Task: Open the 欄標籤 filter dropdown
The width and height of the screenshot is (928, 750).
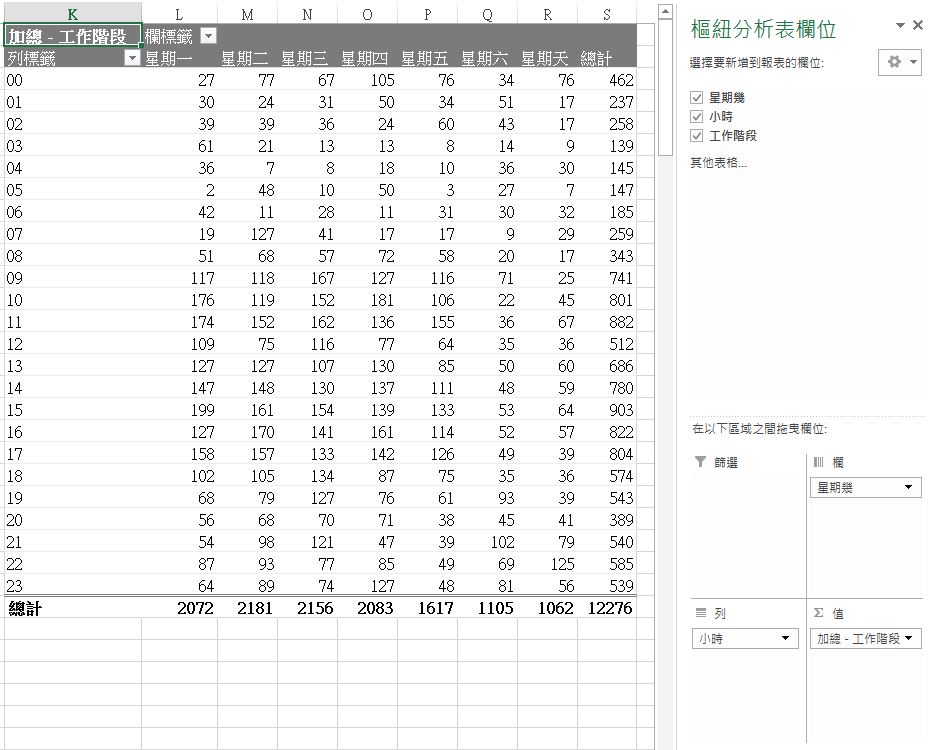Action: coord(208,37)
